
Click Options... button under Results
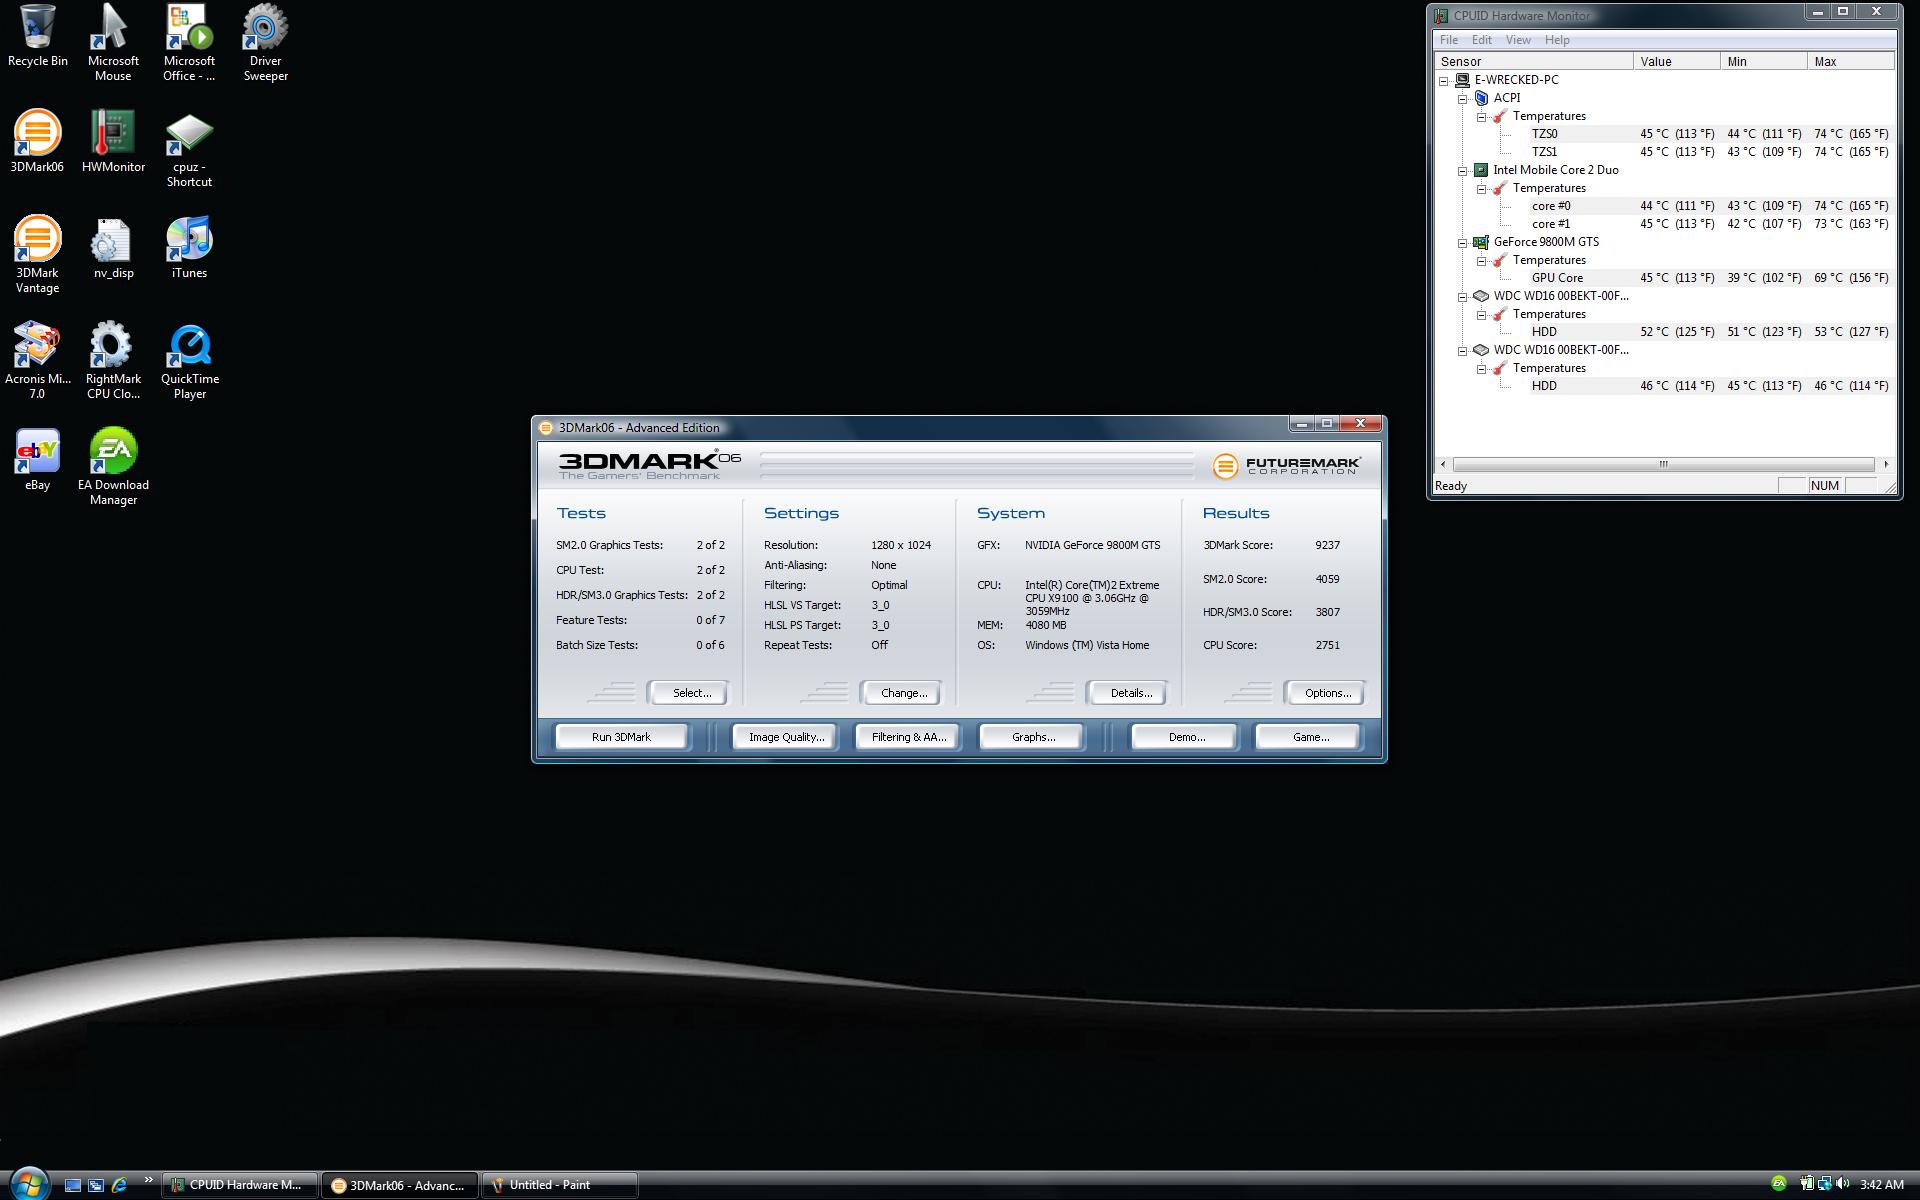1327,693
